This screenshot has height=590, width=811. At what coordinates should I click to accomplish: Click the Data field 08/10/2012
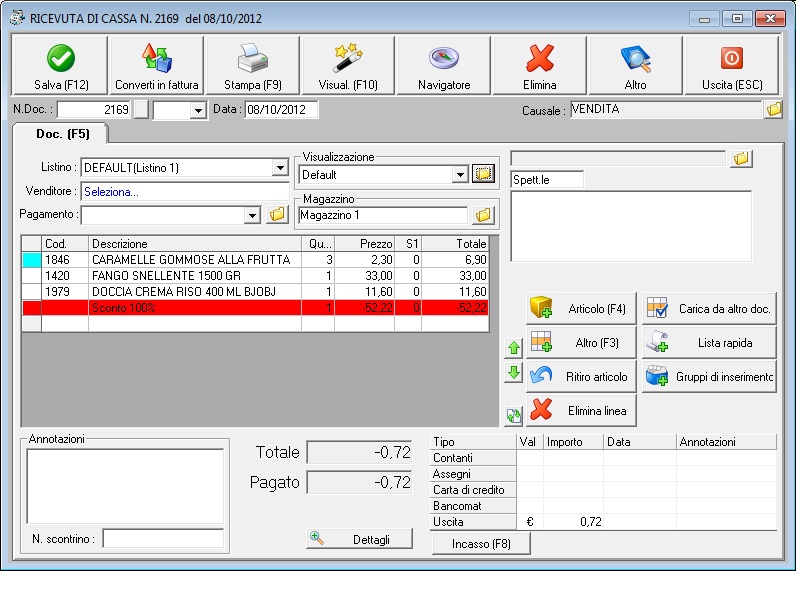pos(281,110)
